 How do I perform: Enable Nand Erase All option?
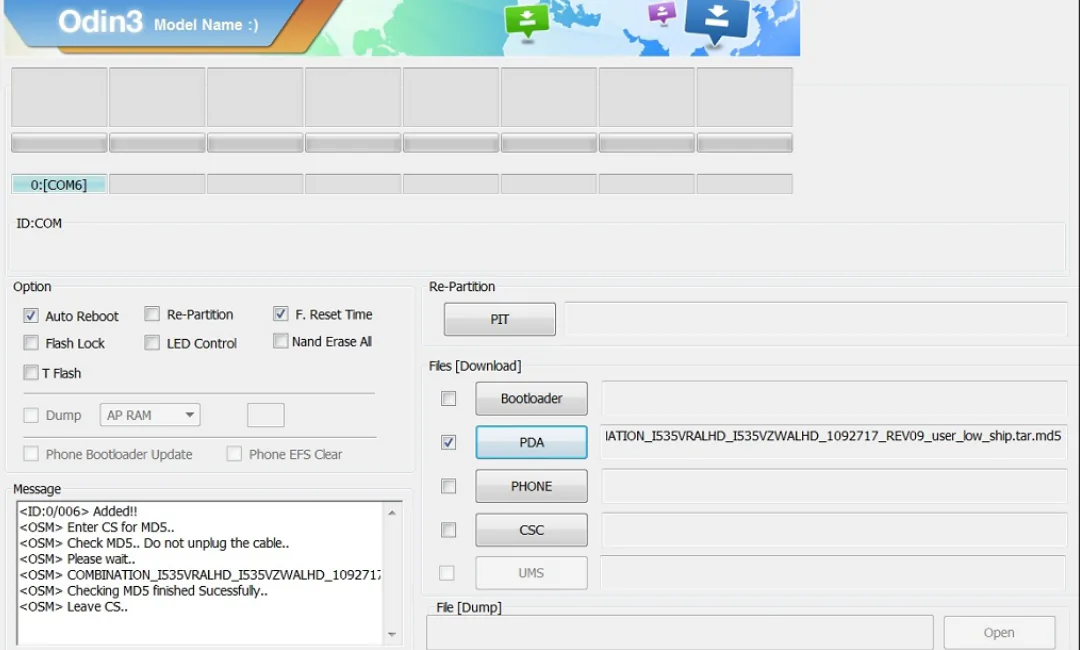click(280, 341)
